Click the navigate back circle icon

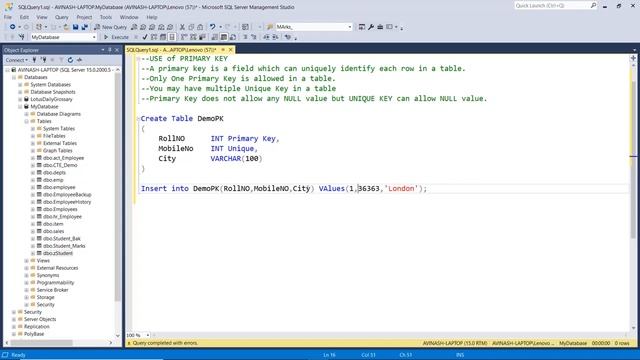coord(13,27)
